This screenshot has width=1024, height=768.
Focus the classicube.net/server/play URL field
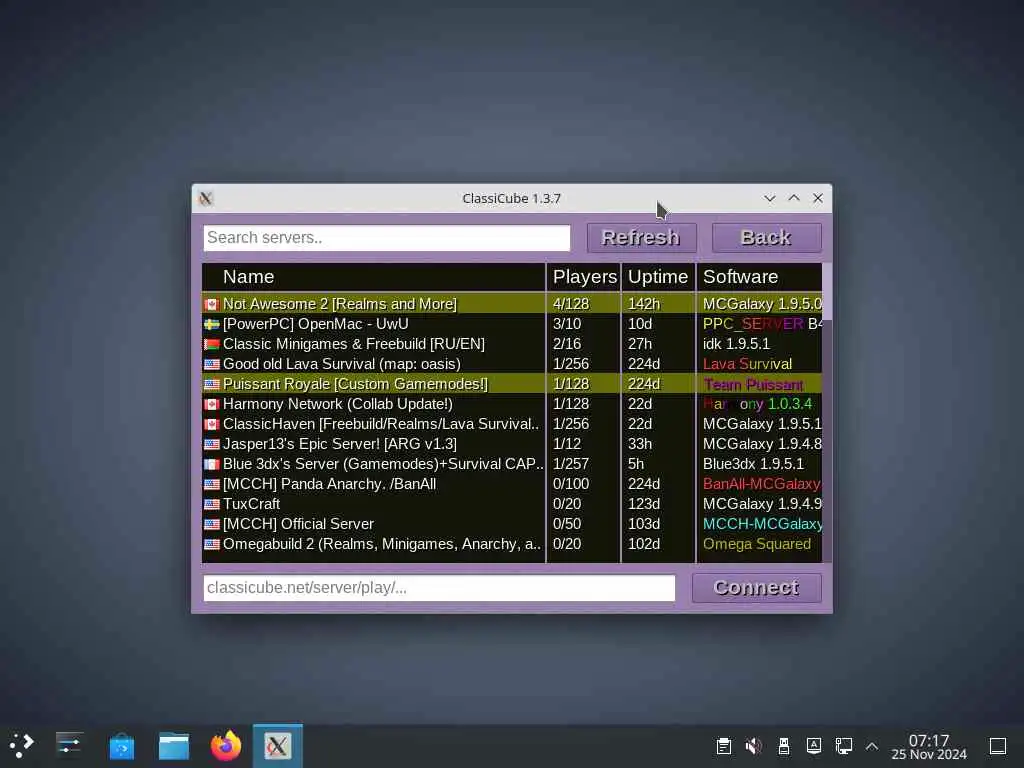point(439,588)
